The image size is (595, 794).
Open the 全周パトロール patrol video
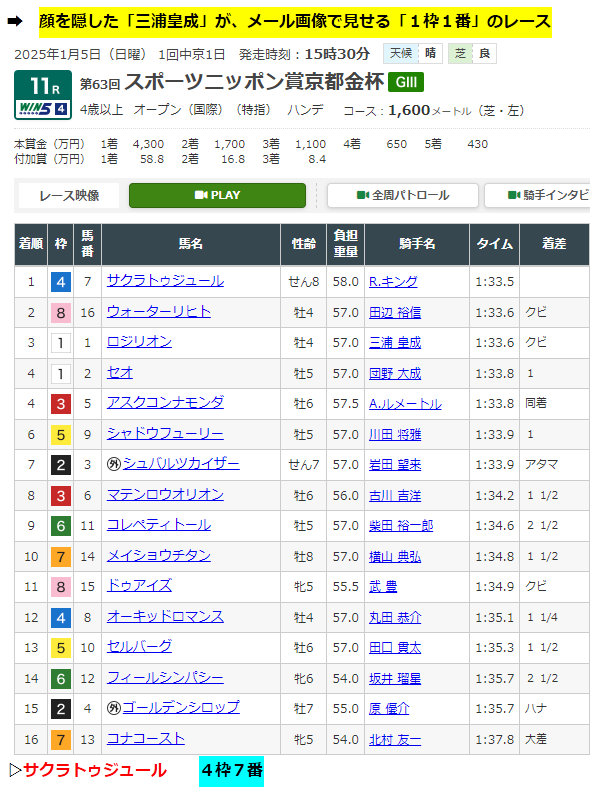click(403, 195)
